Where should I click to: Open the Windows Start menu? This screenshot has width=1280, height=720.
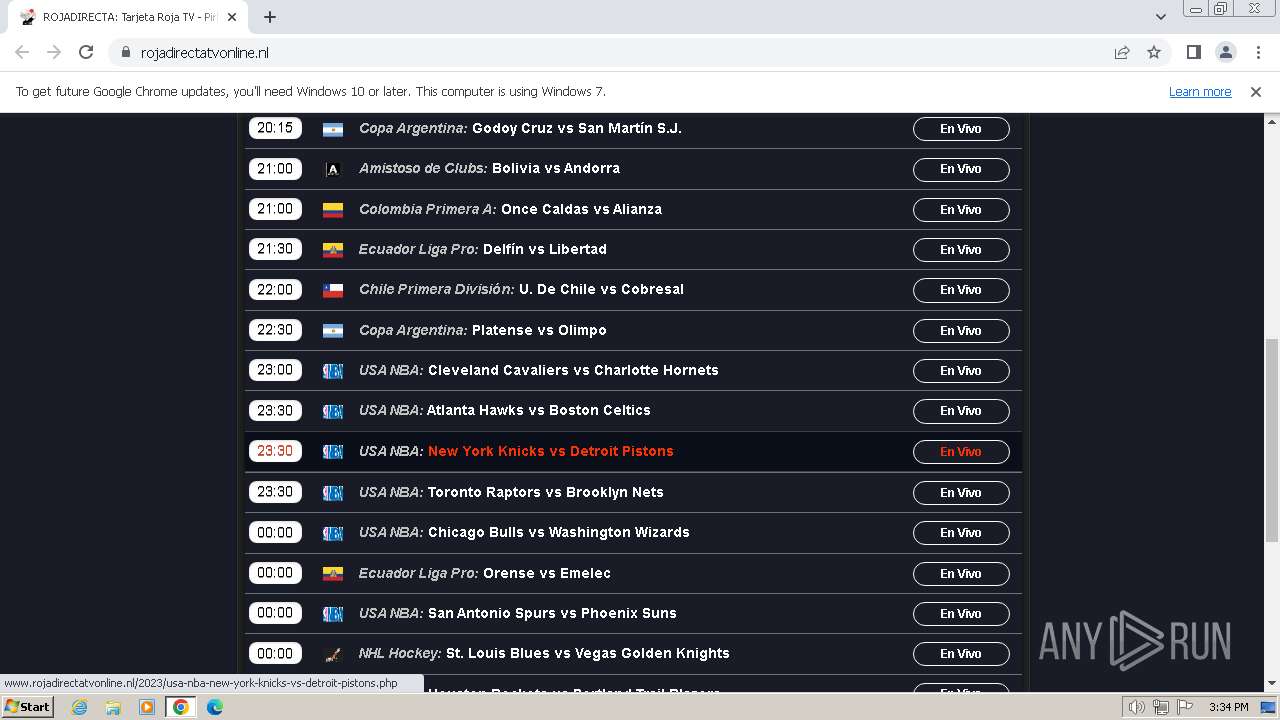[27, 706]
